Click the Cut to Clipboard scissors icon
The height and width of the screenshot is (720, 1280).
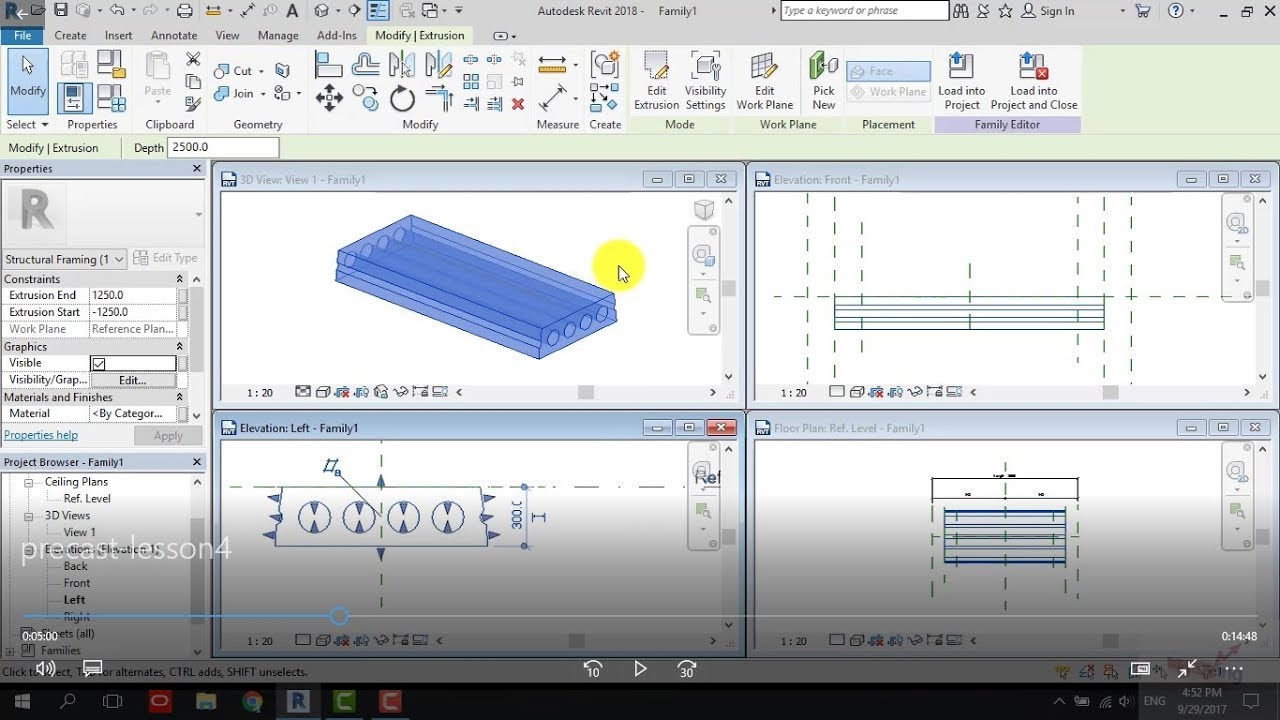point(193,59)
